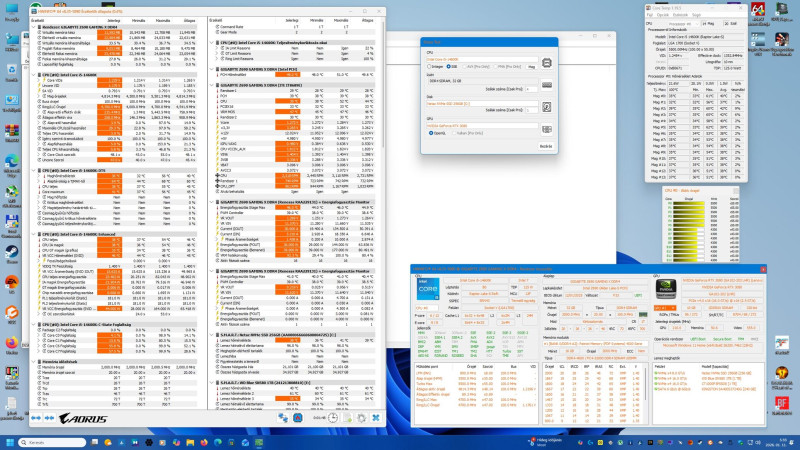This screenshot has width=800, height=450.
Task: Open the Microsoft Edge desktop shortcut
Action: pos(11,165)
